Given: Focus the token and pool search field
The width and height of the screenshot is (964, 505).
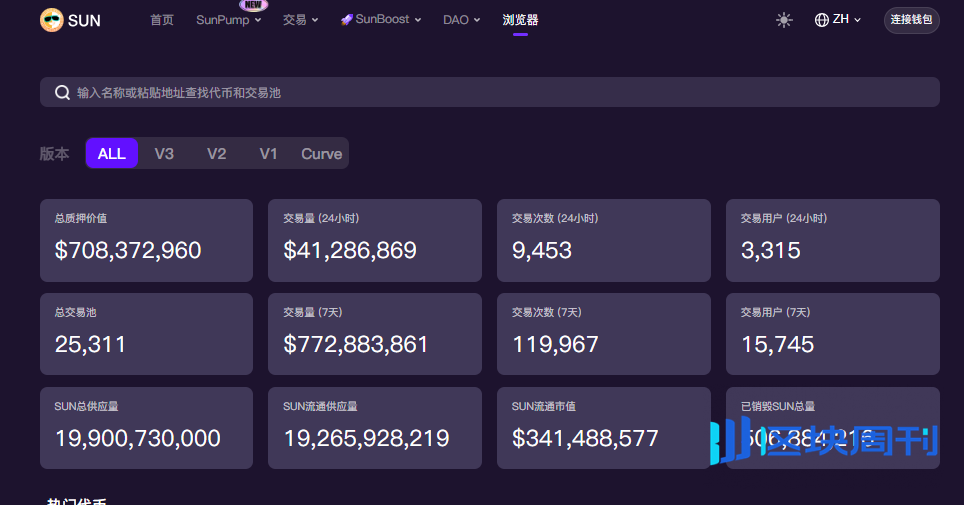Looking at the screenshot, I should [489, 92].
